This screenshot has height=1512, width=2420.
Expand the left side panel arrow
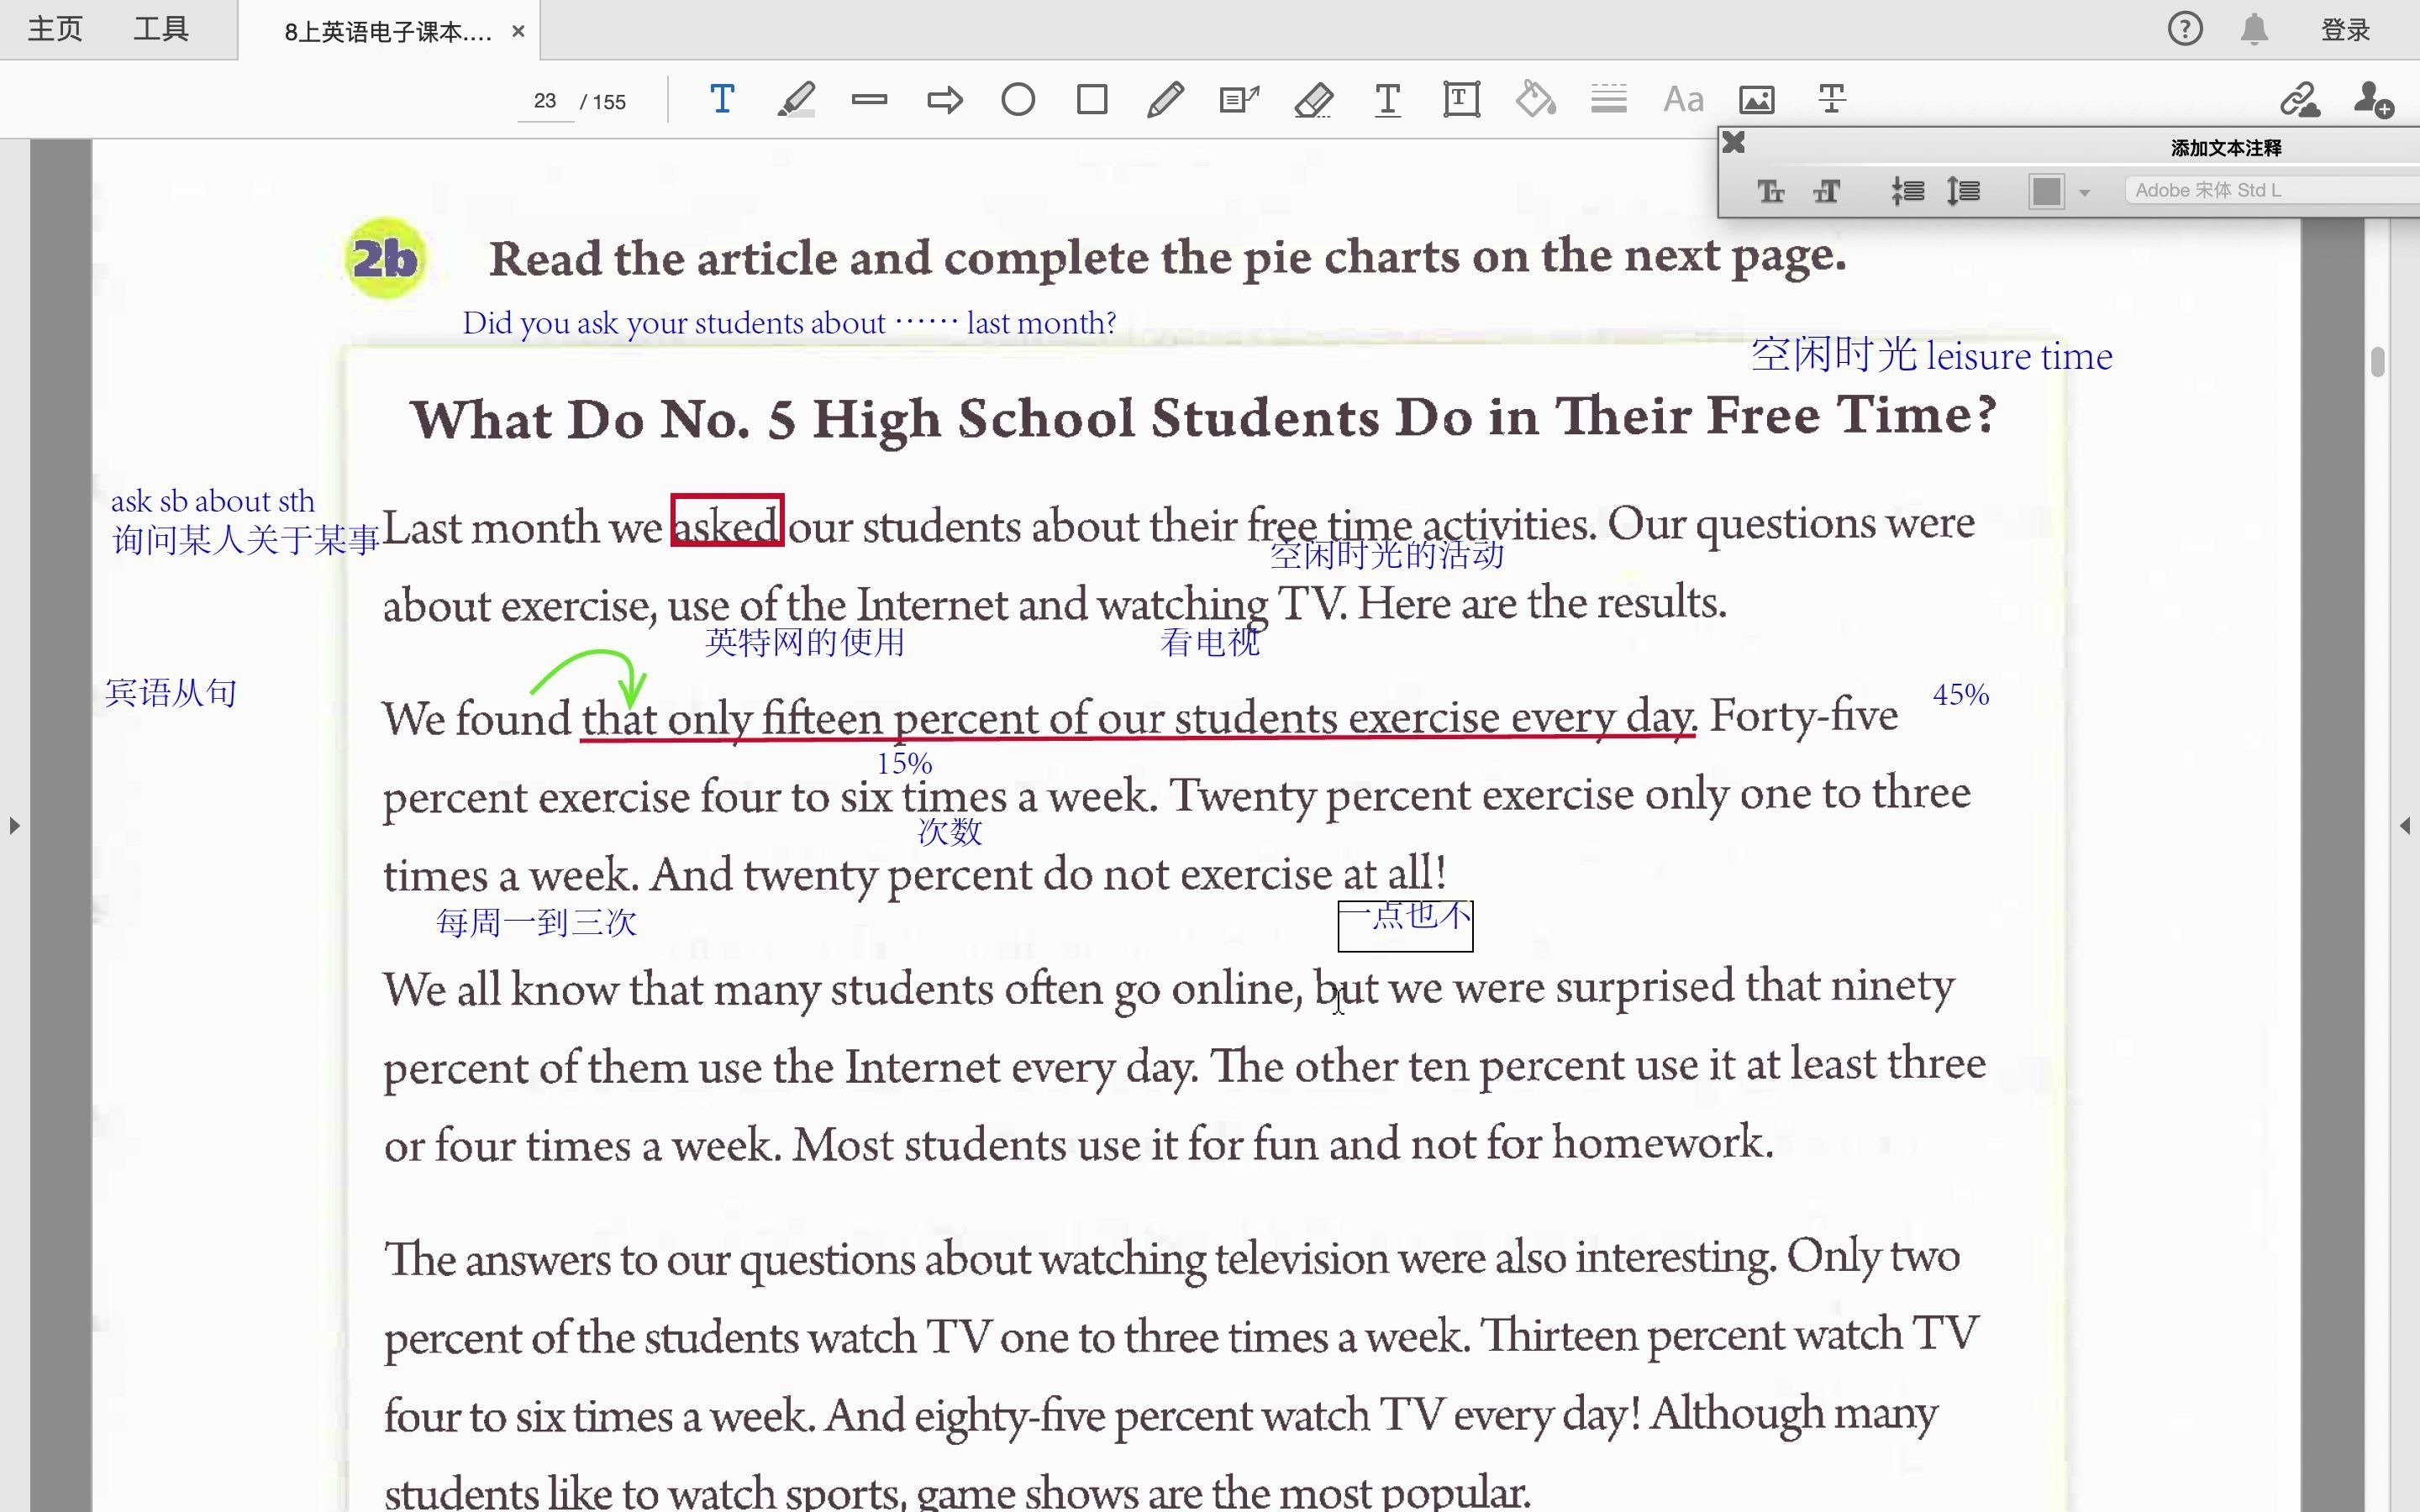coord(14,826)
